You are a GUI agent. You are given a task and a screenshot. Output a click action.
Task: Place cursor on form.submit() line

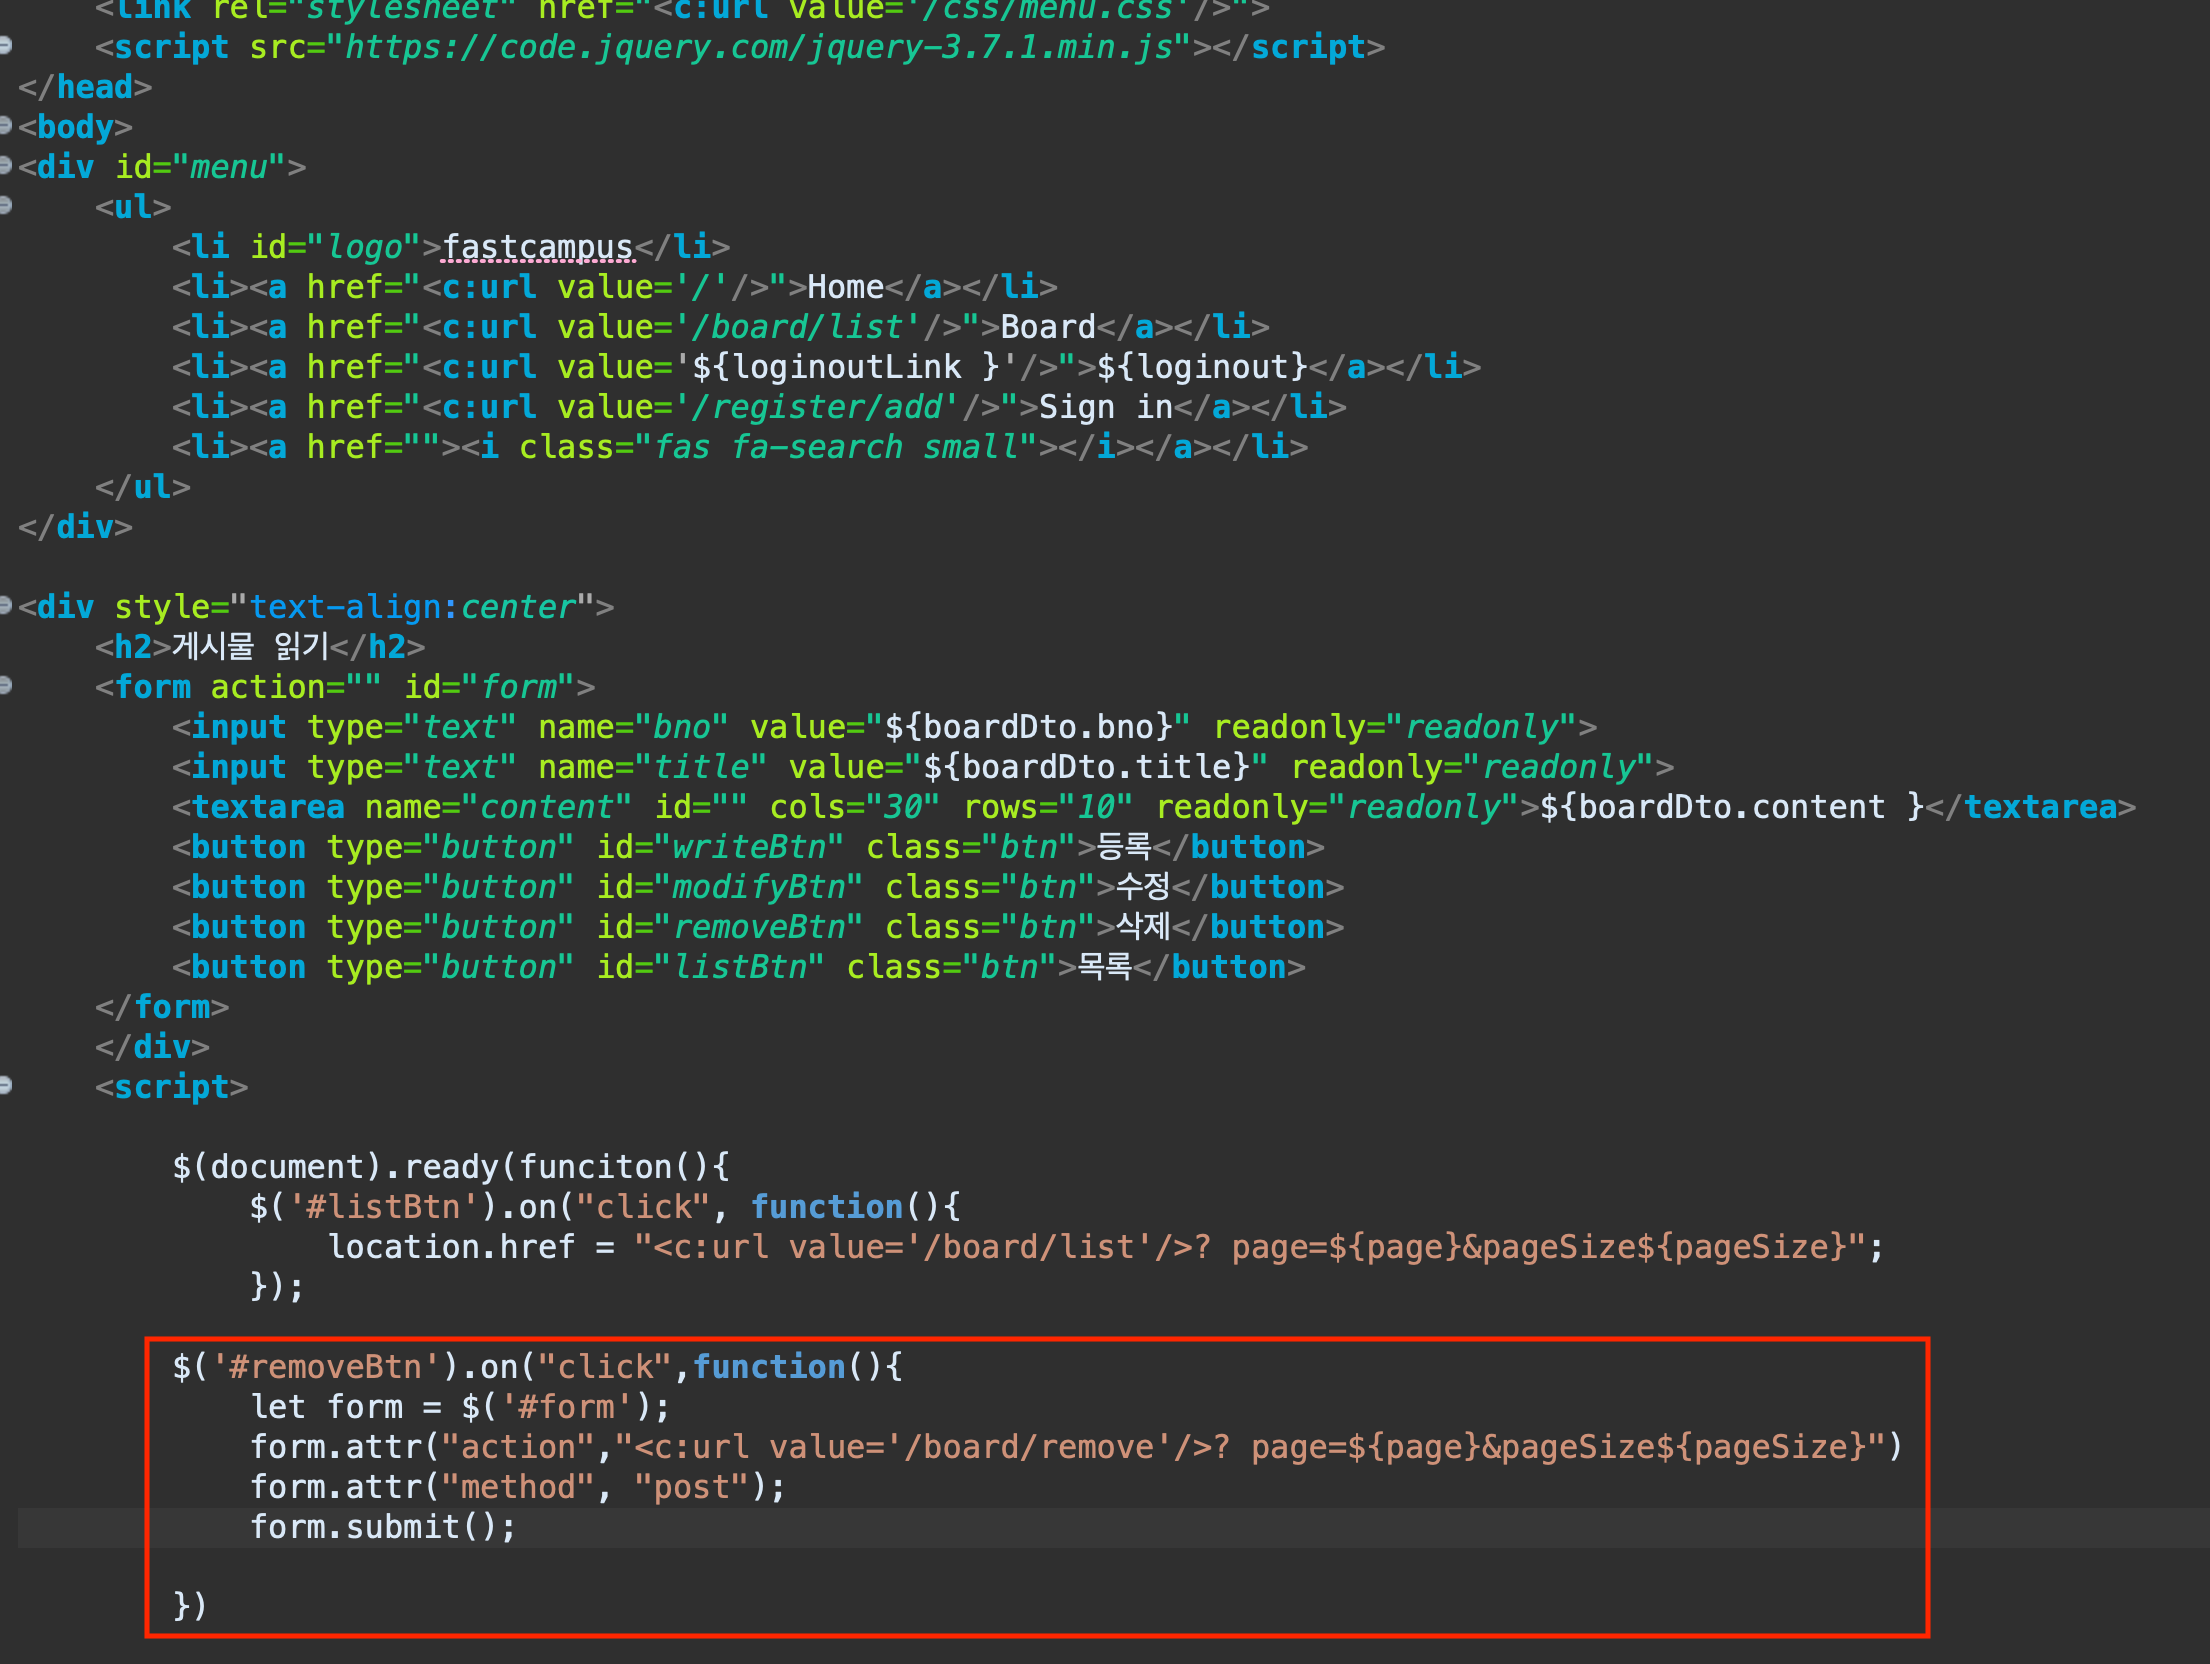click(x=382, y=1527)
